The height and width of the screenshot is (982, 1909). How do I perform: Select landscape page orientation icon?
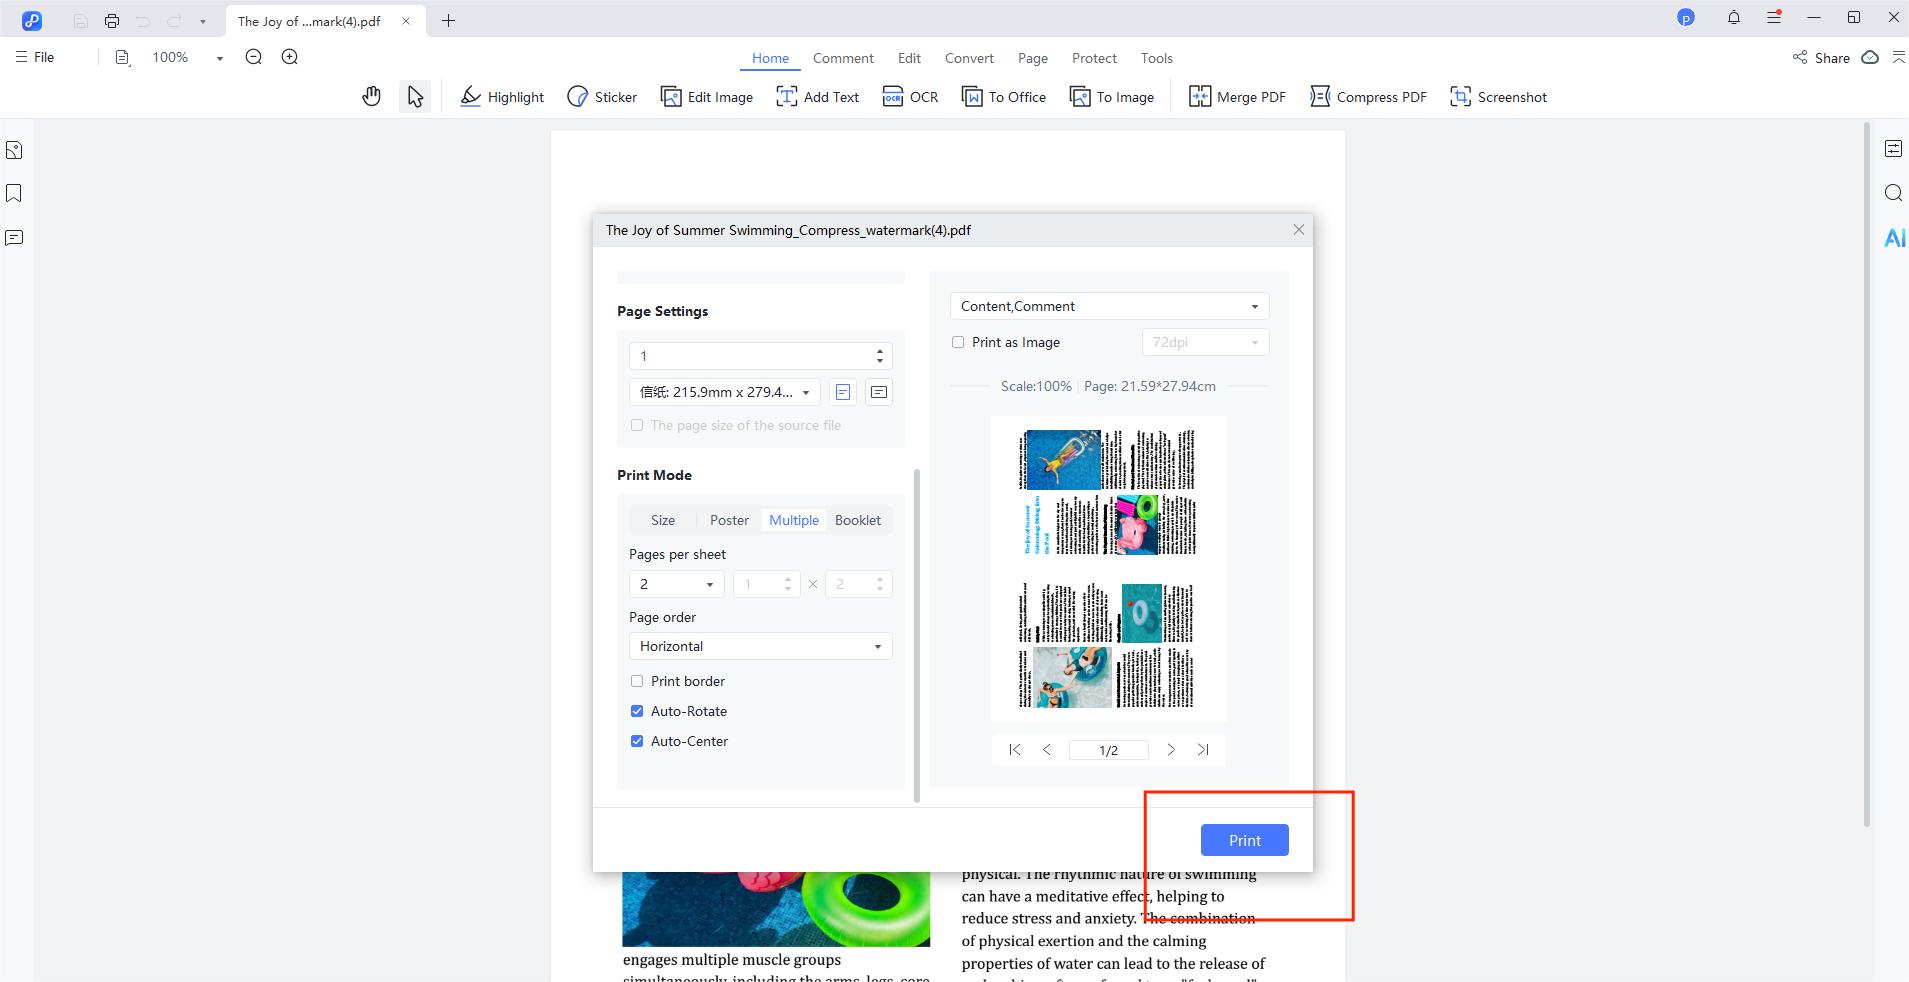point(879,392)
